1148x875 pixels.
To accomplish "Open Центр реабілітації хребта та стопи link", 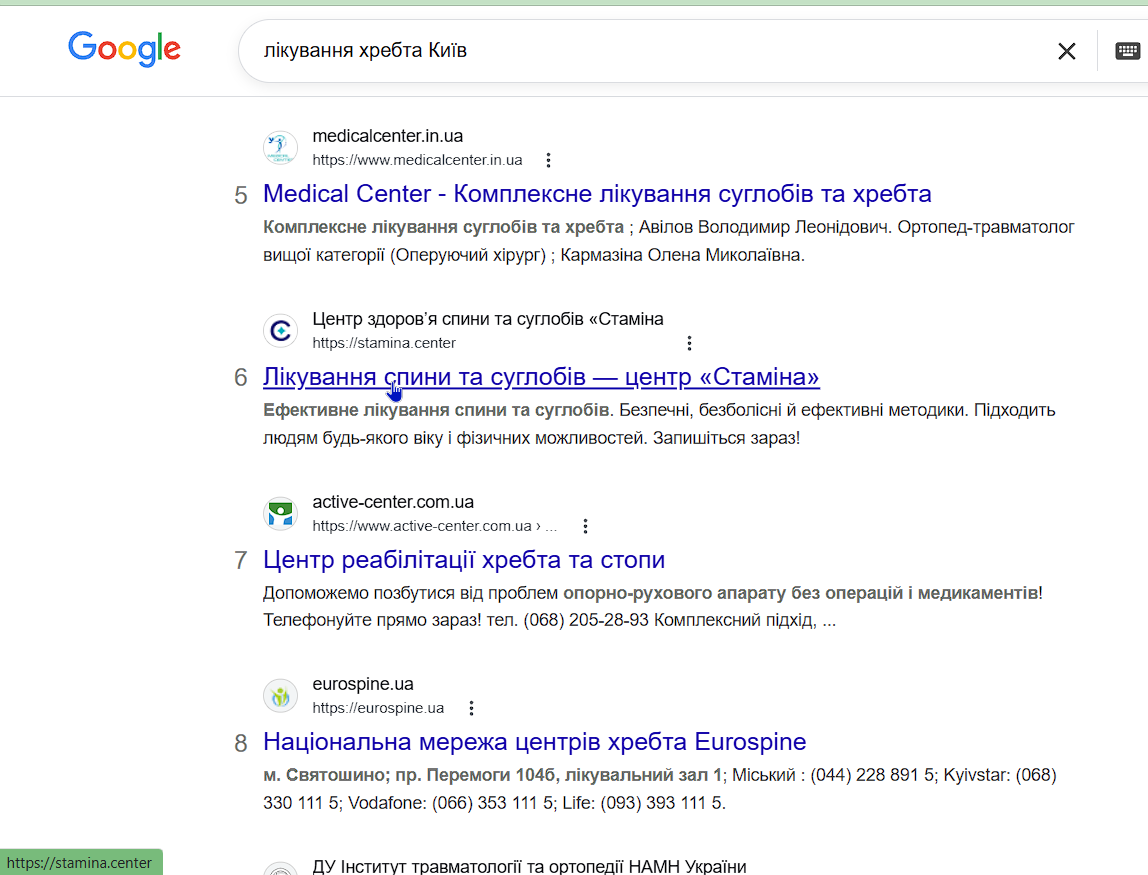I will [x=464, y=560].
